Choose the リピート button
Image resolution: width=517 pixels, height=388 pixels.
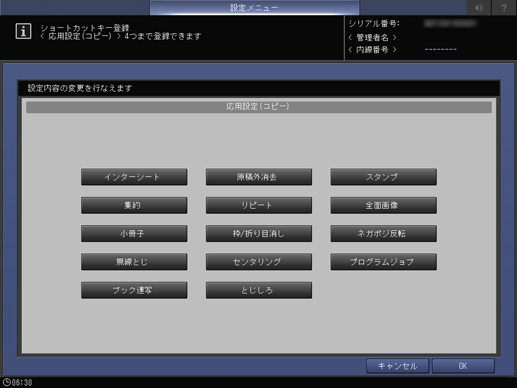pos(259,205)
